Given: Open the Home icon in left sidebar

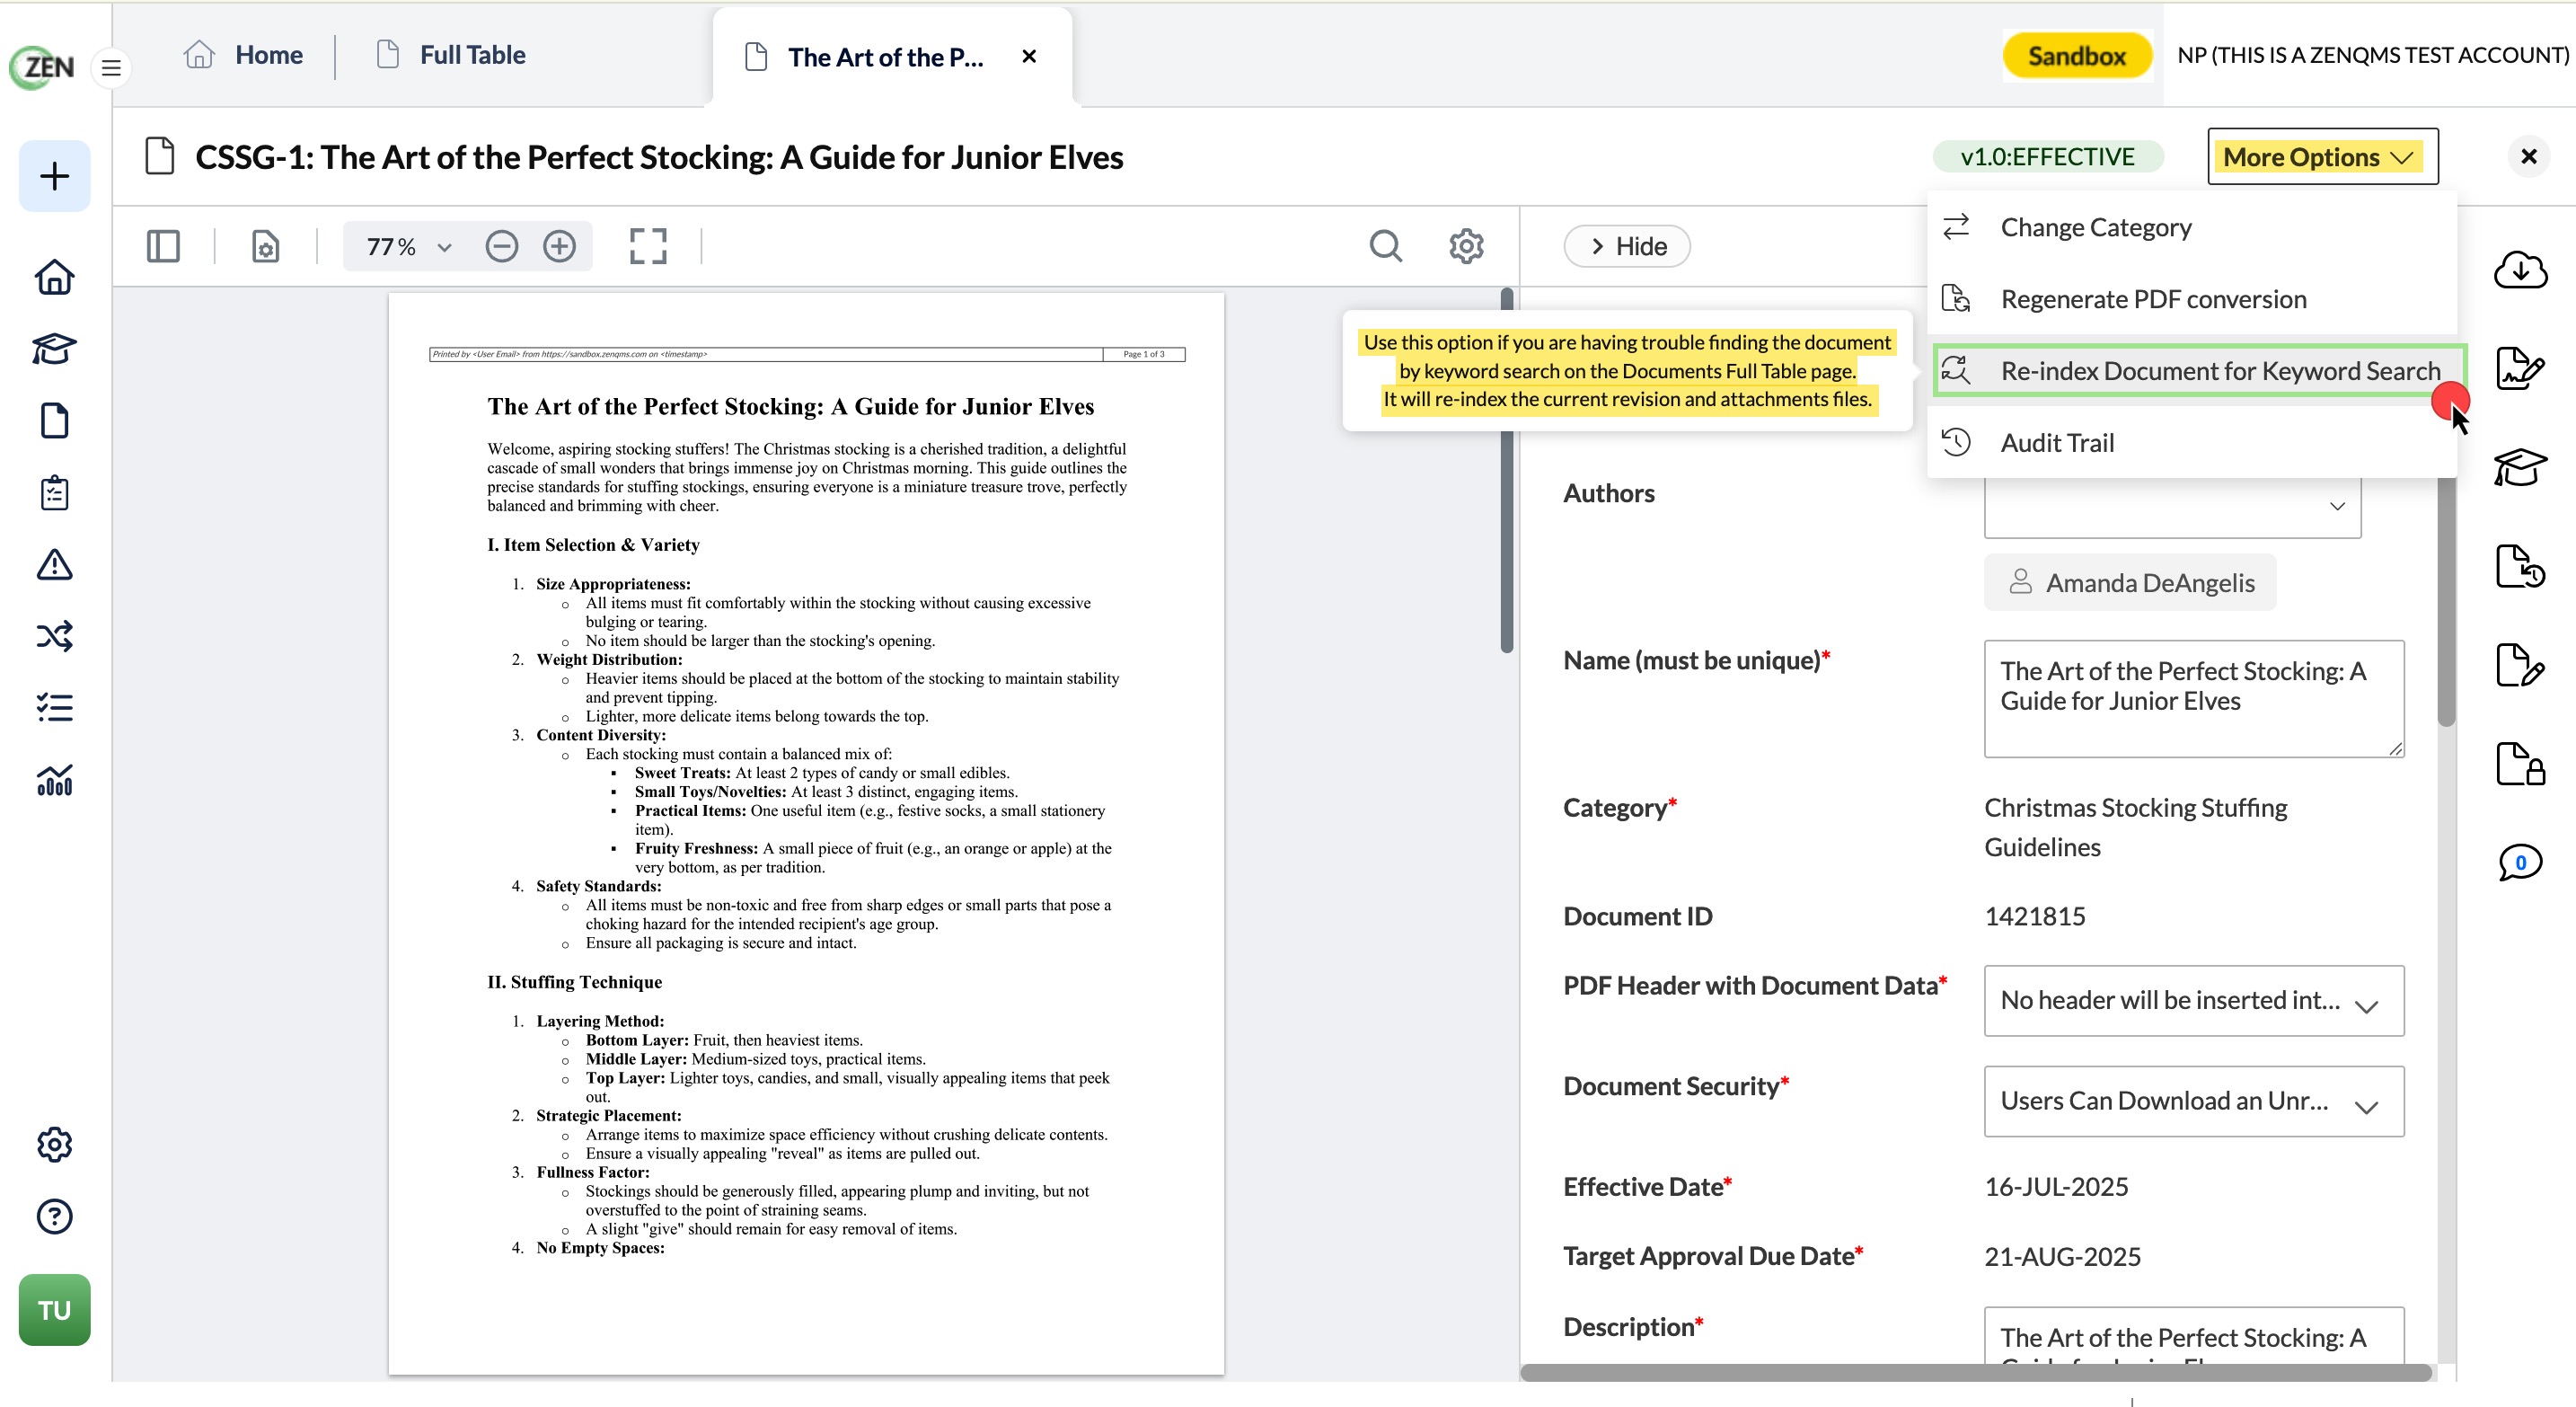Looking at the screenshot, I should [54, 277].
